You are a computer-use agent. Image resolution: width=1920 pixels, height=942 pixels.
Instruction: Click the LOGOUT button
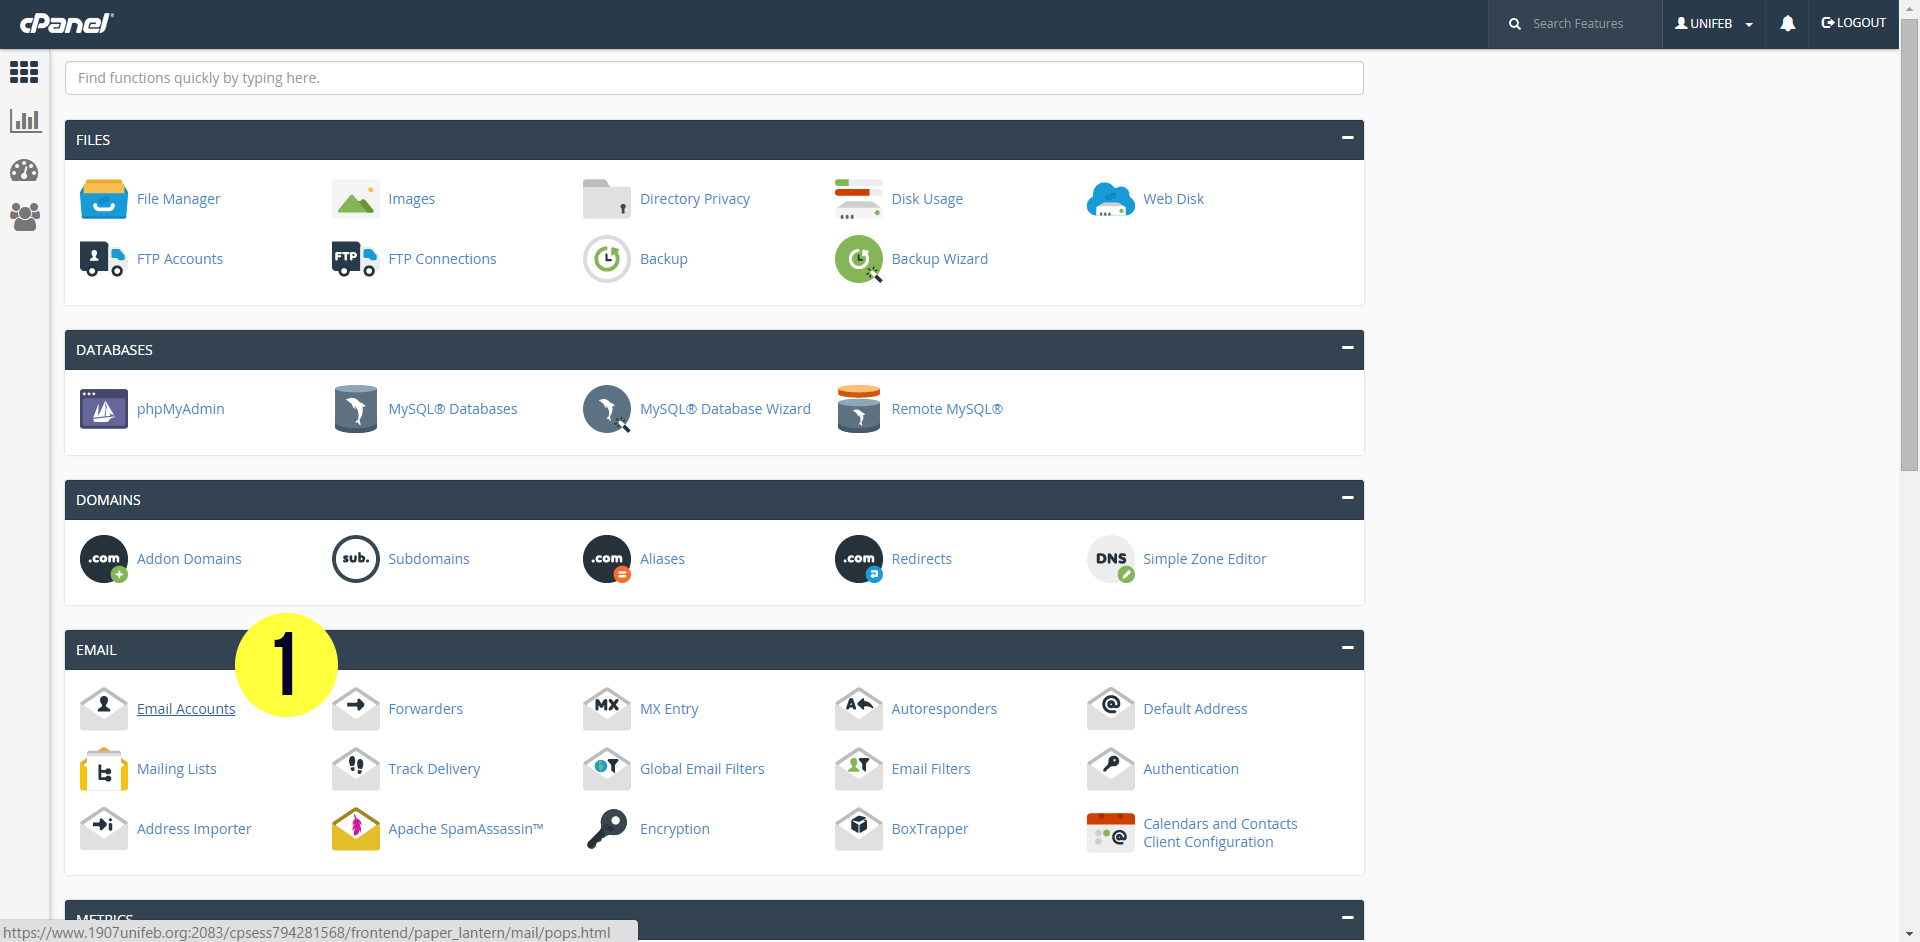coord(1853,23)
